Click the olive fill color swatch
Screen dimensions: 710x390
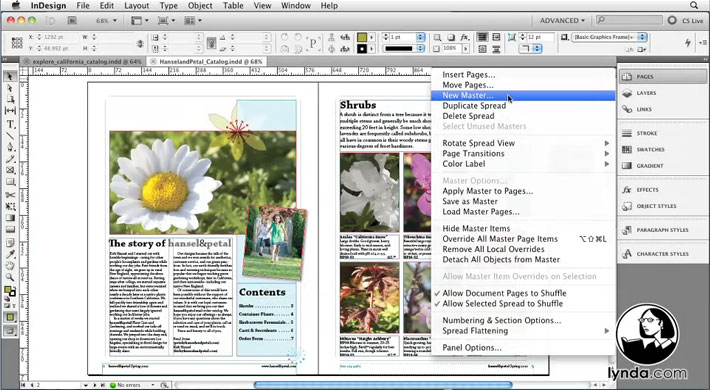(x=362, y=37)
